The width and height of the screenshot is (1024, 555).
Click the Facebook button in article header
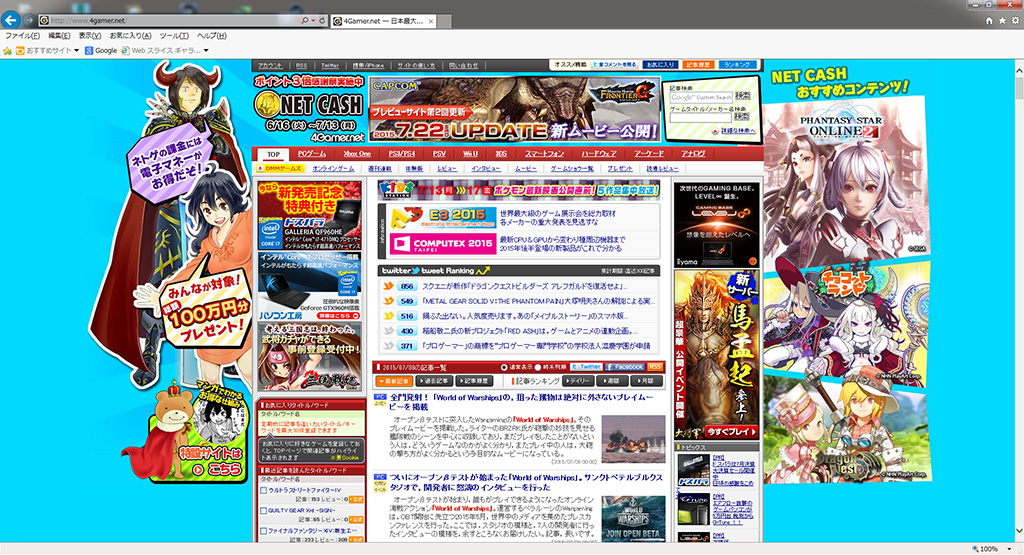(625, 367)
